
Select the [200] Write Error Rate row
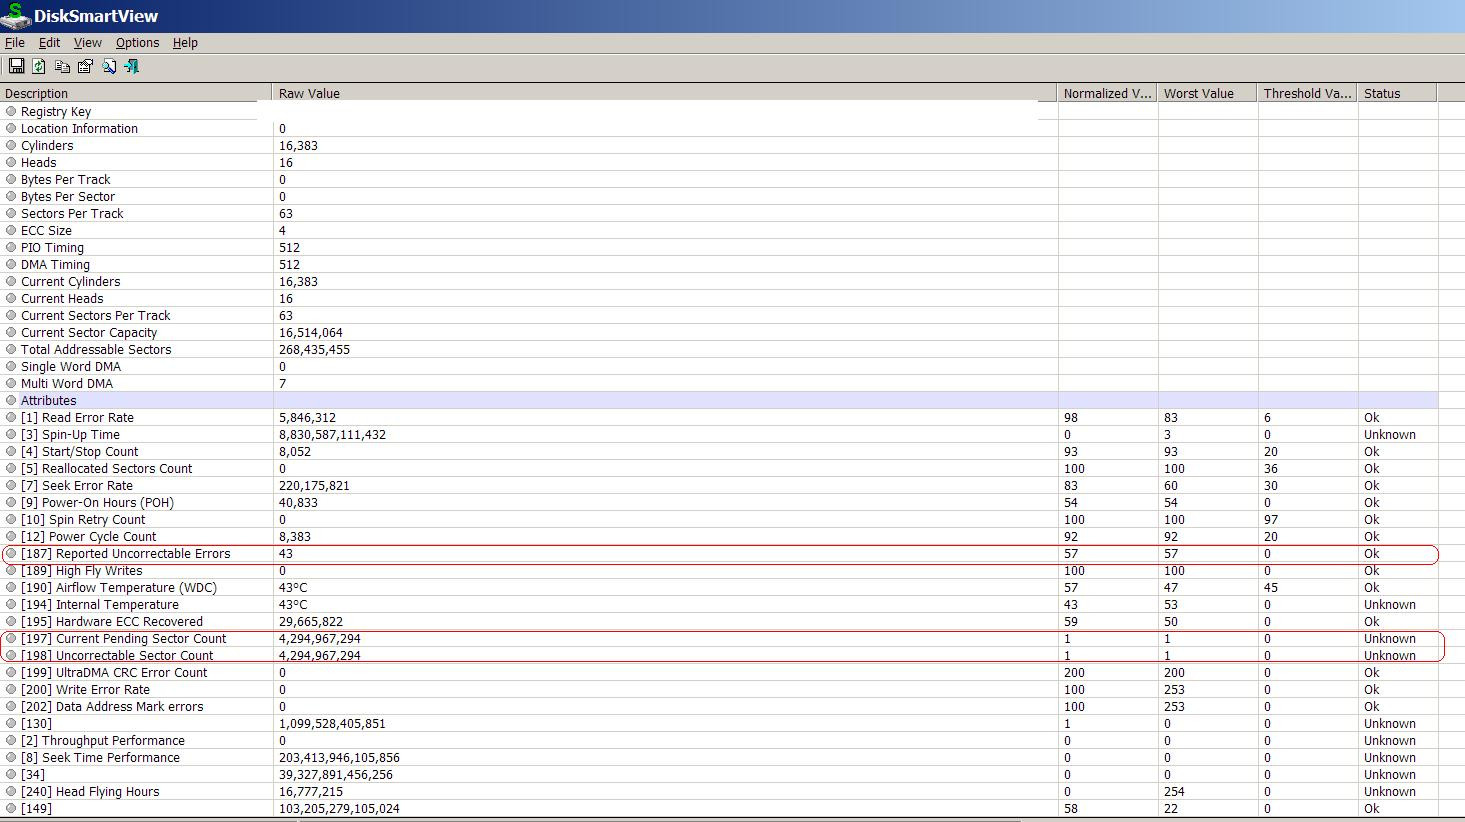point(719,689)
